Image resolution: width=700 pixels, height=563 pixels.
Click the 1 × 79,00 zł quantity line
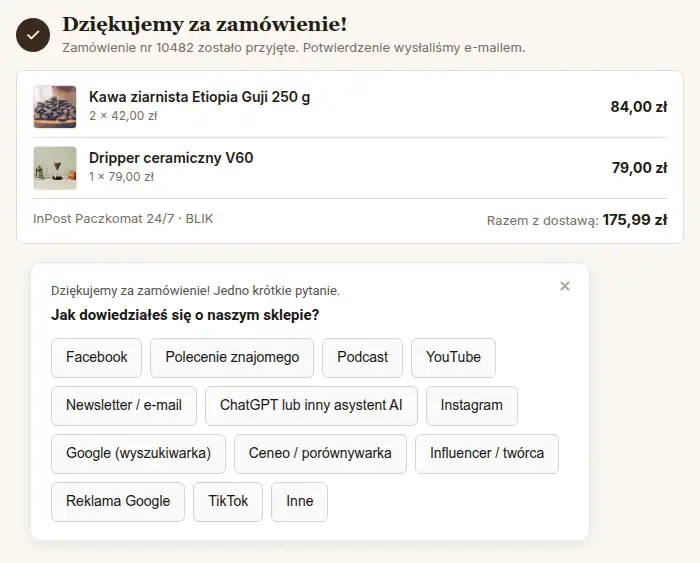coord(121,177)
